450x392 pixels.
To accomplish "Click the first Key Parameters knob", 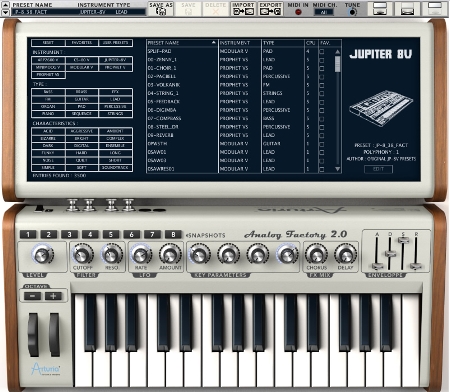I will [199, 255].
